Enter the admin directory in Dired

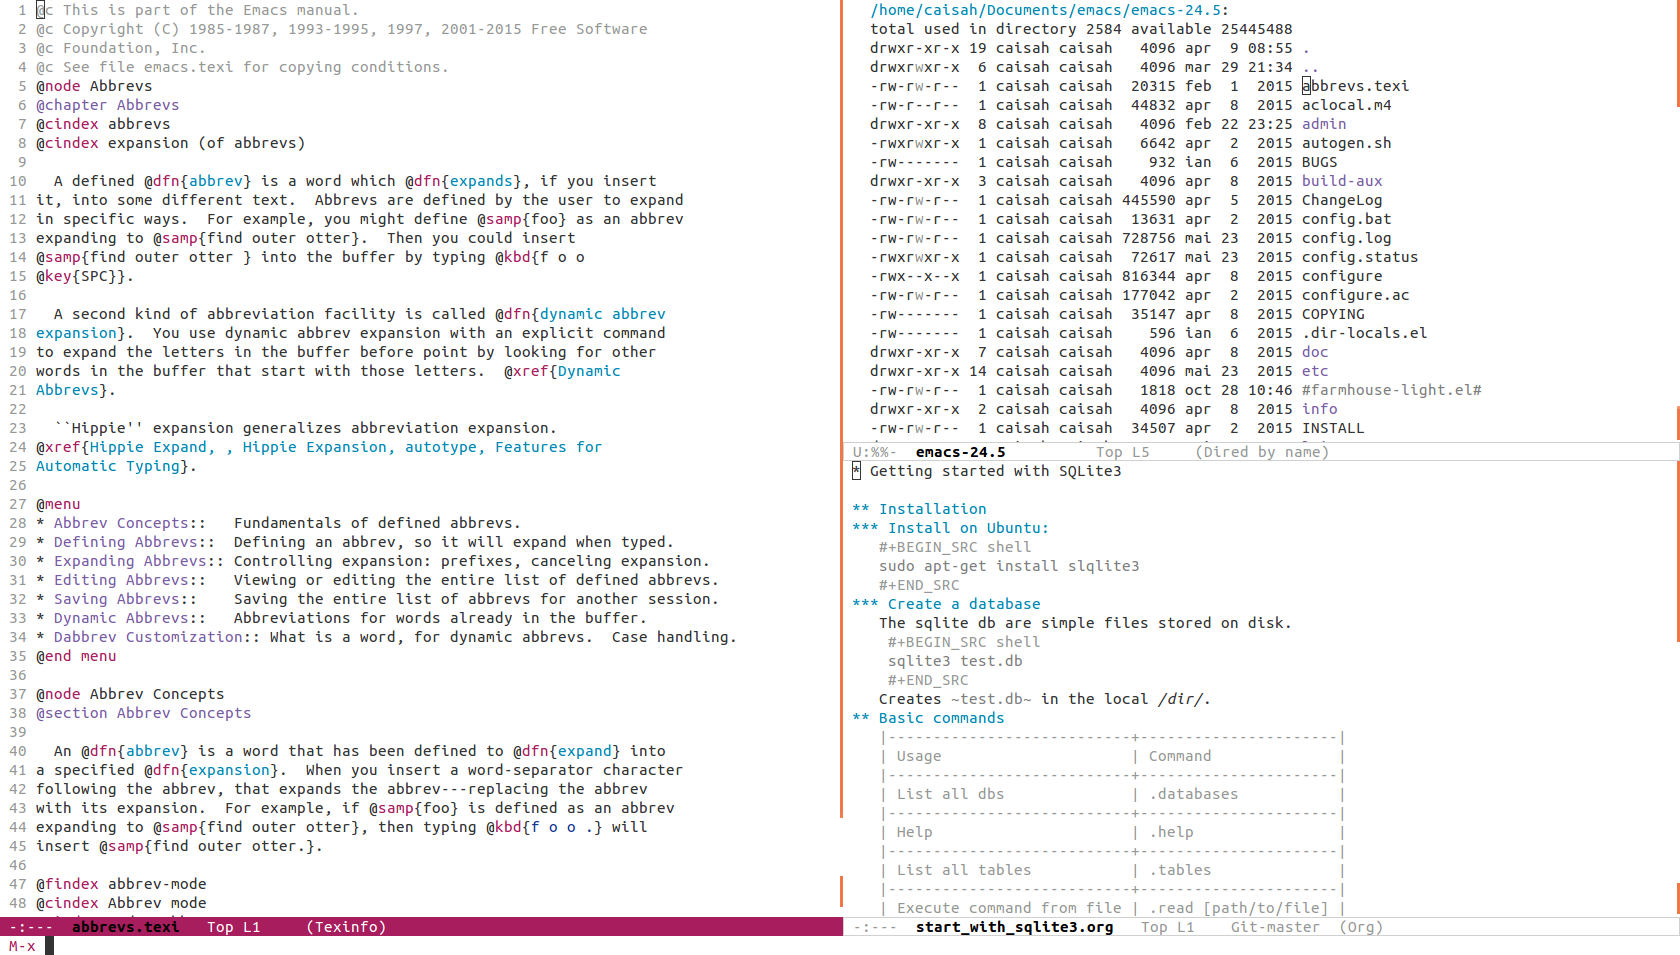1324,124
